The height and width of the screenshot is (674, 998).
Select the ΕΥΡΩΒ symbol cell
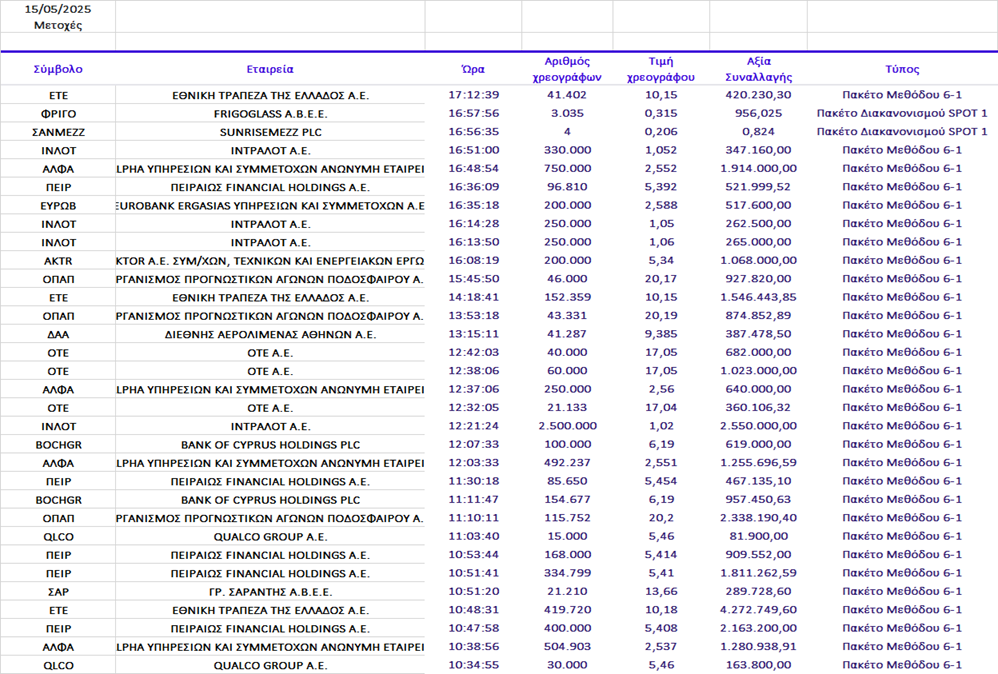click(x=58, y=206)
